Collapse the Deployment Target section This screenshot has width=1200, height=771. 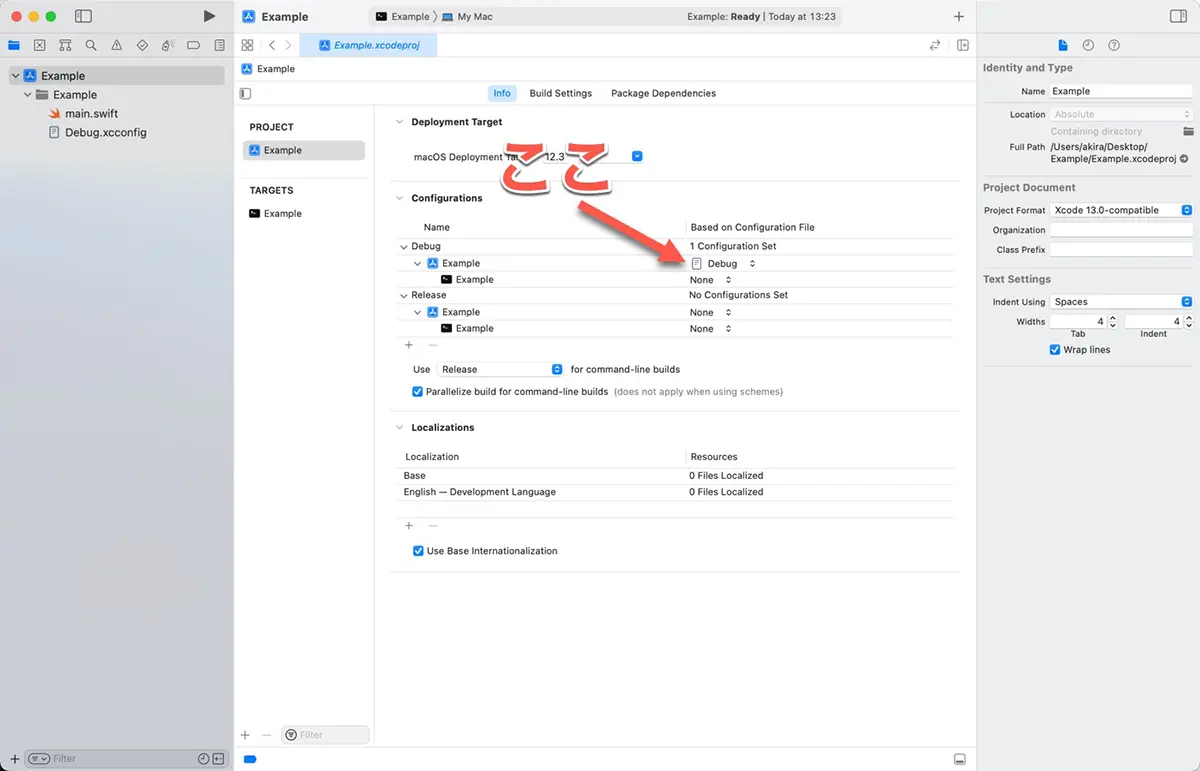[x=398, y=122]
